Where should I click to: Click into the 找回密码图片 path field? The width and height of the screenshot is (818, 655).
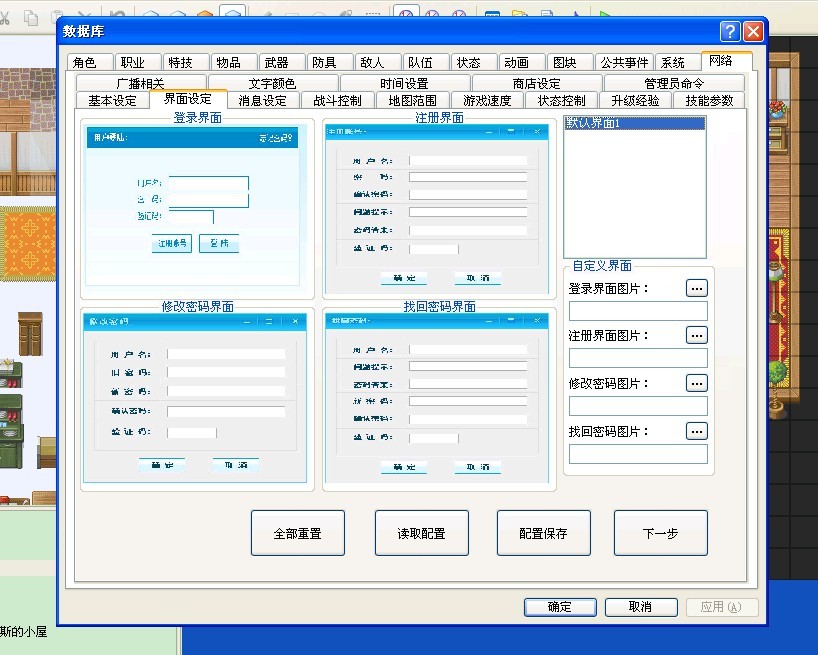tap(638, 454)
